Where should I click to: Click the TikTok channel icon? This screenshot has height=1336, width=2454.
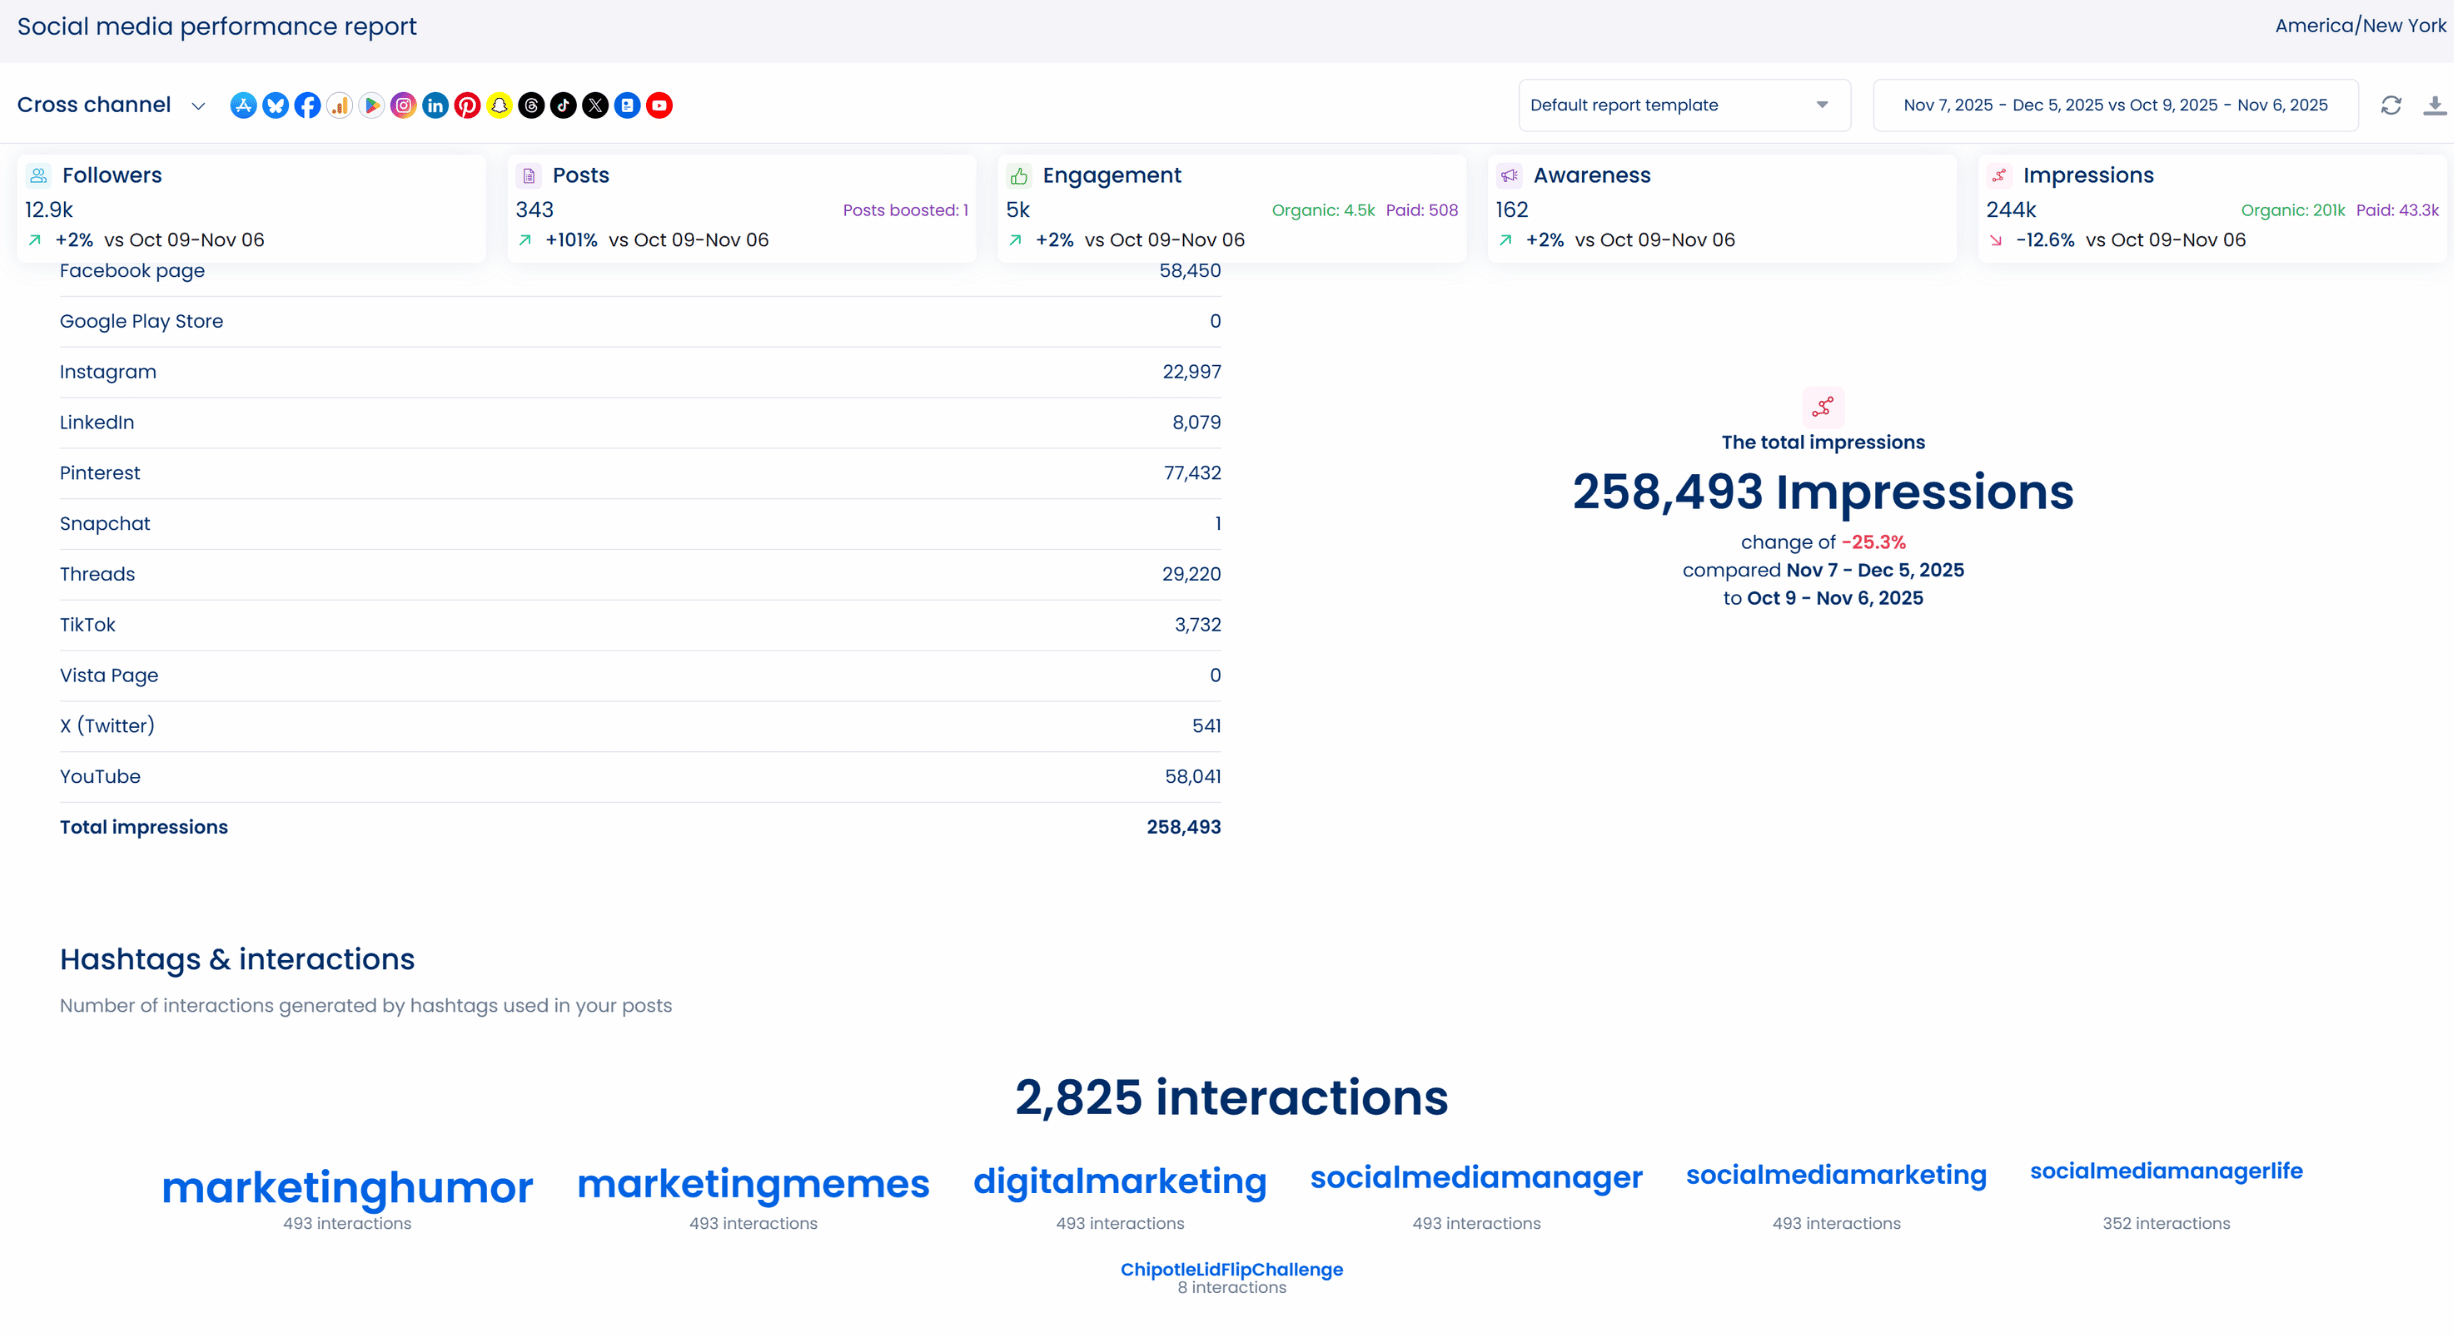click(563, 105)
